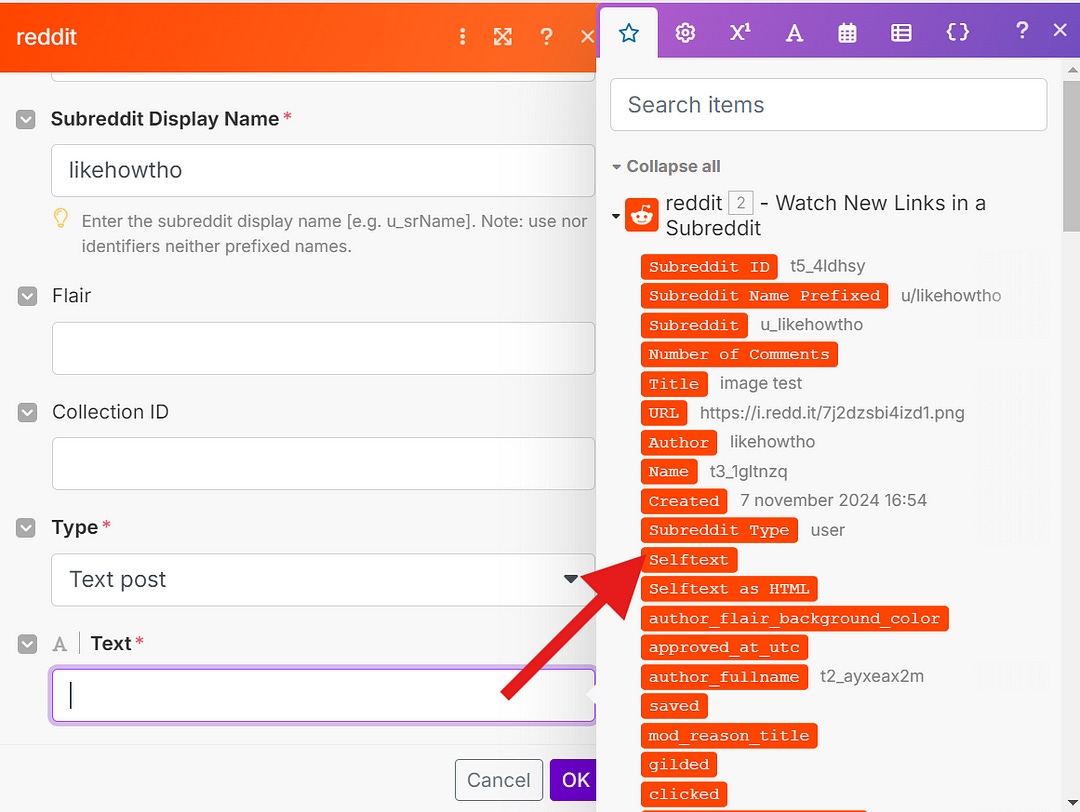Click the Subreddit Display Name input

tap(323, 170)
